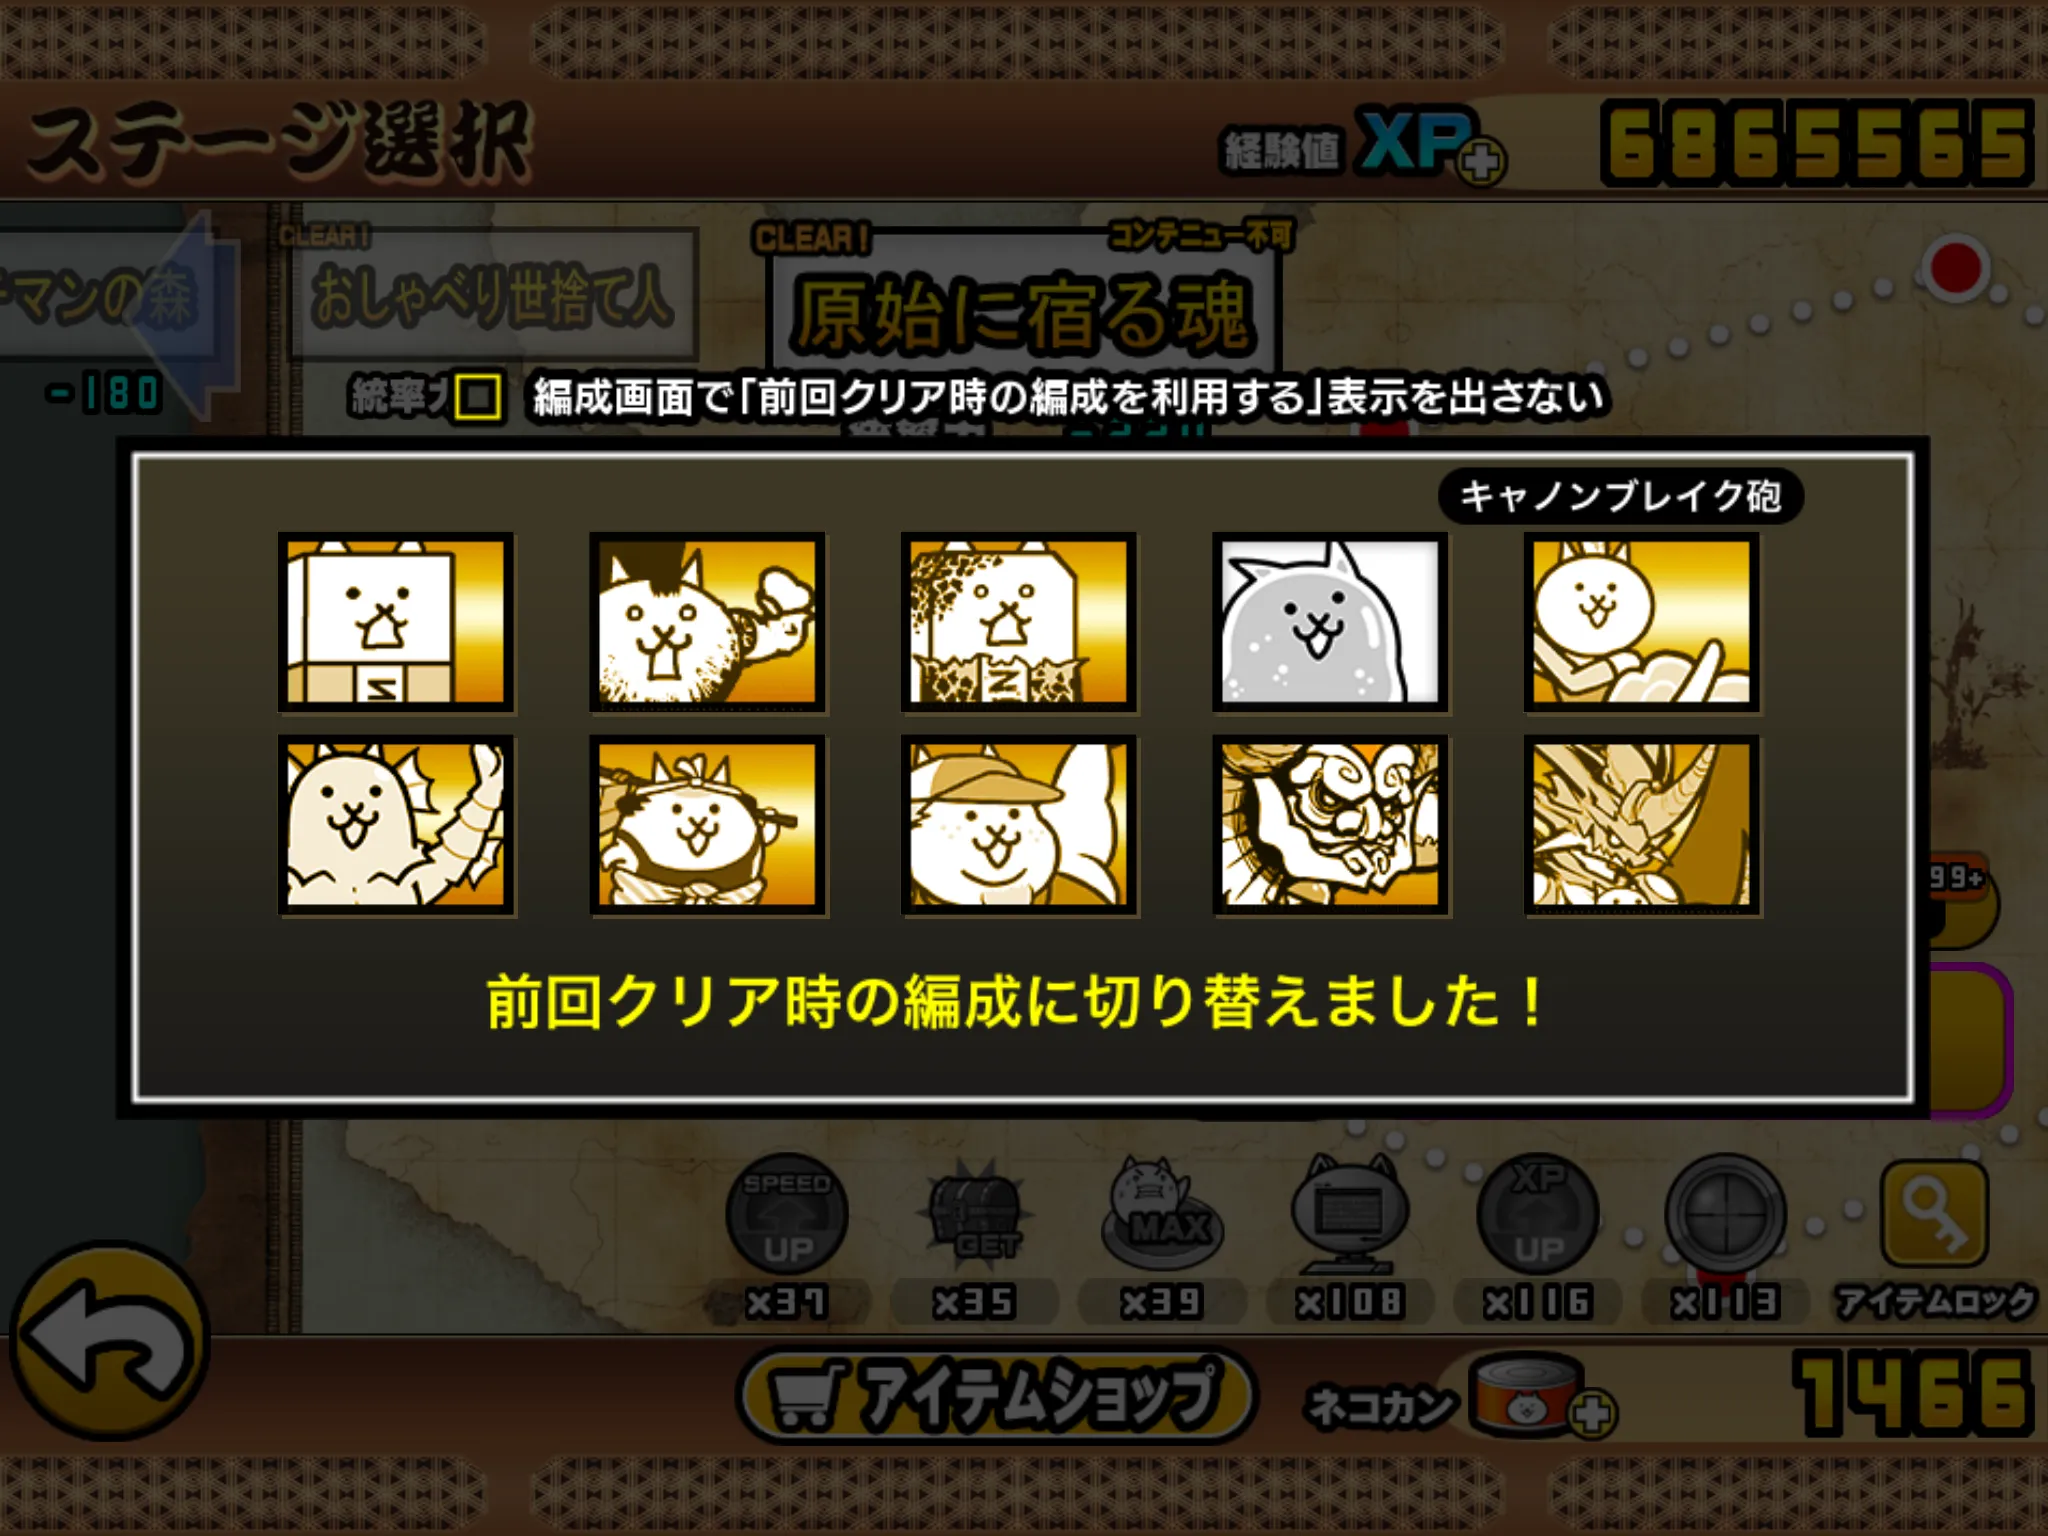Viewport: 2048px width, 1536px height.
Task: Tap the キャノンブレイク砲 cannon label
Action: pyautogui.click(x=1620, y=496)
